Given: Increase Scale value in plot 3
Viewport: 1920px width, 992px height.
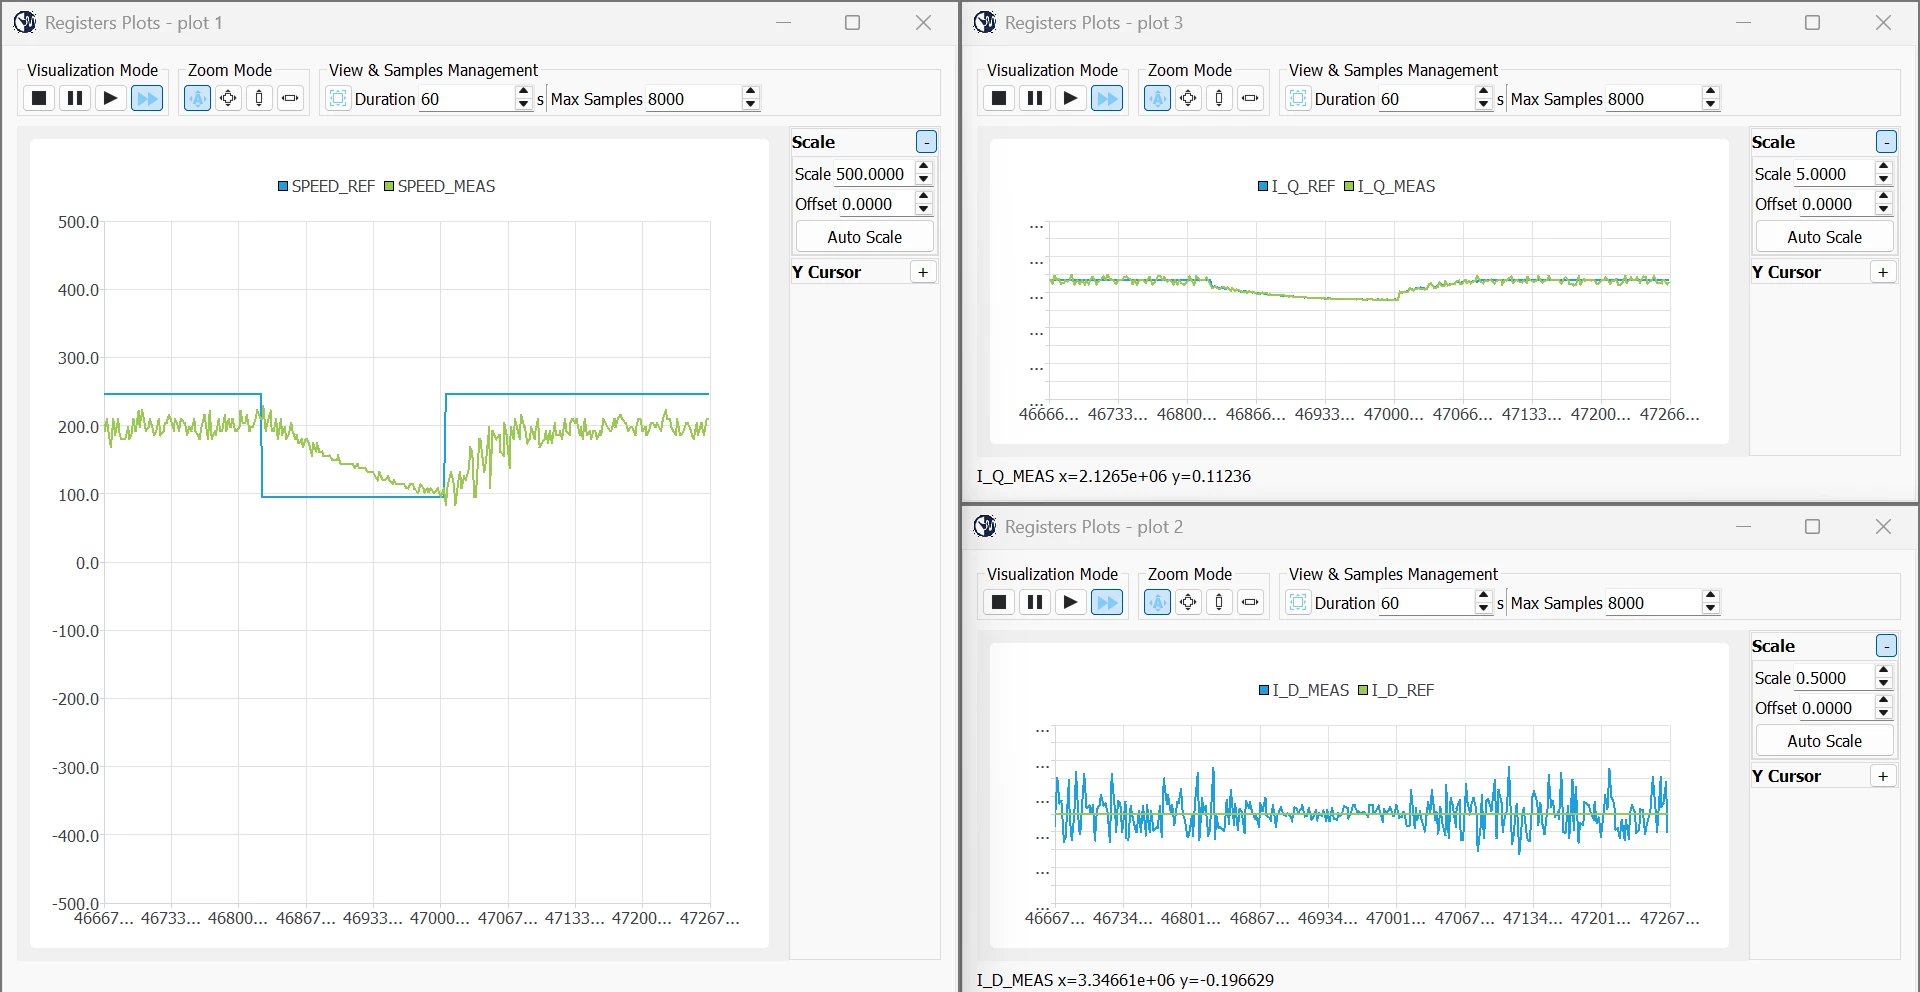Looking at the screenshot, I should [x=1884, y=167].
